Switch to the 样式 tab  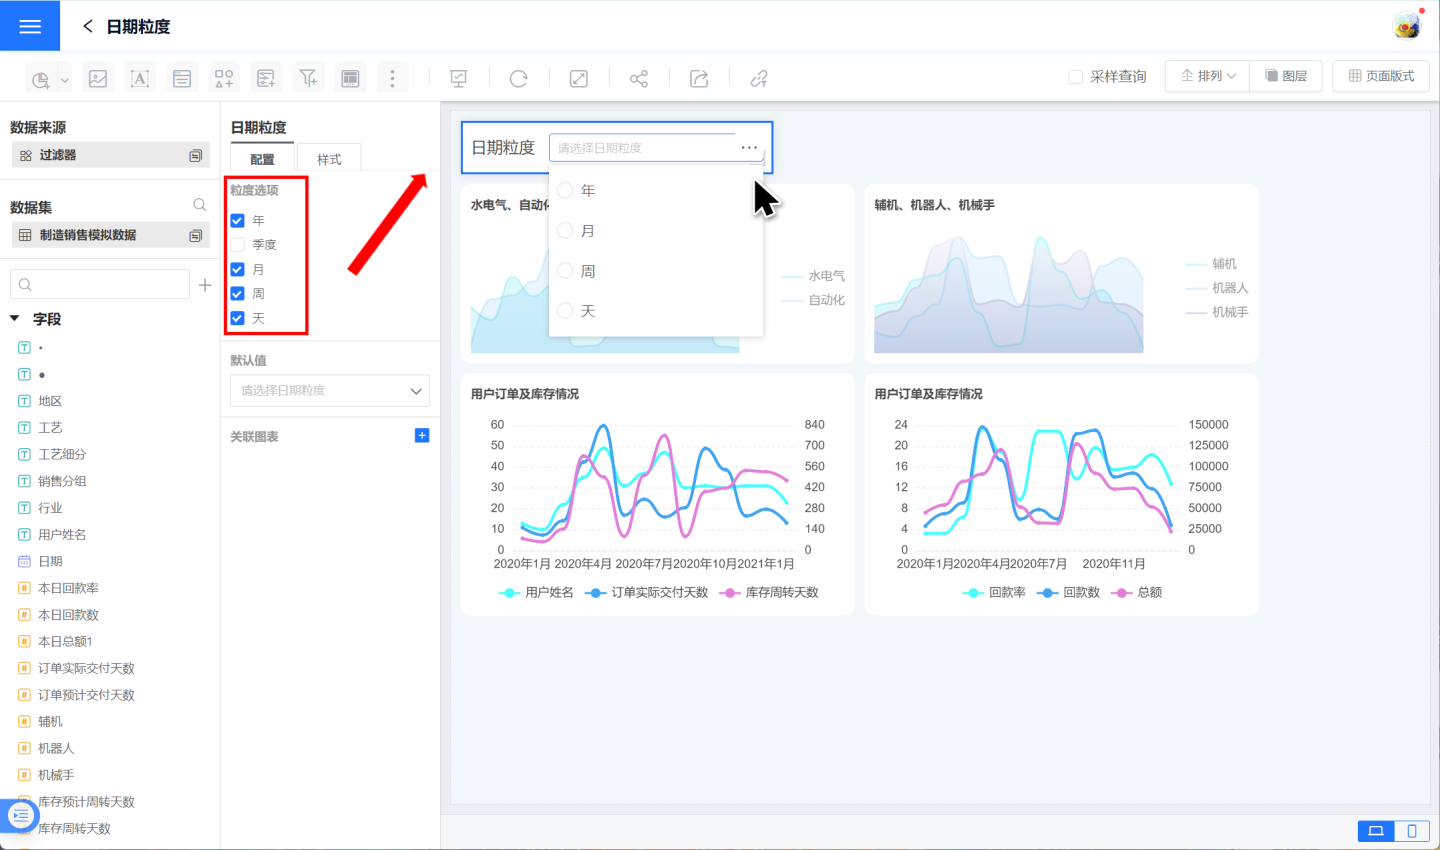point(329,159)
